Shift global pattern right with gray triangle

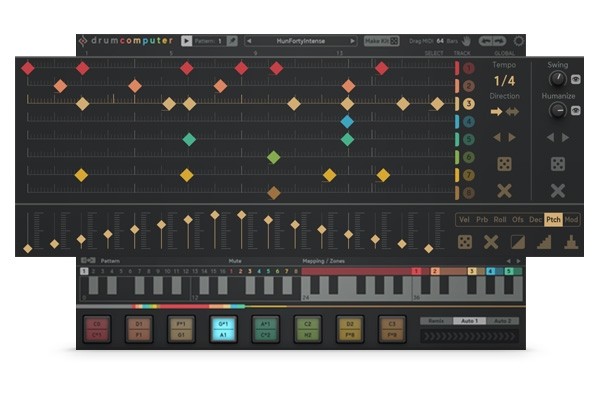point(565,137)
